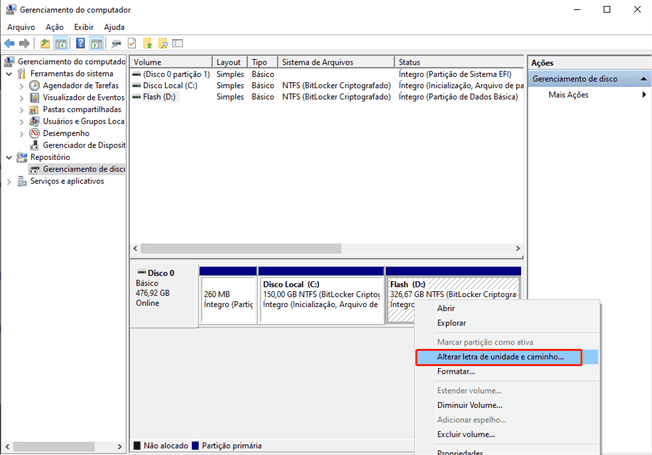Expand the Visualizador de Eventos node
652x455 pixels.
(23, 98)
